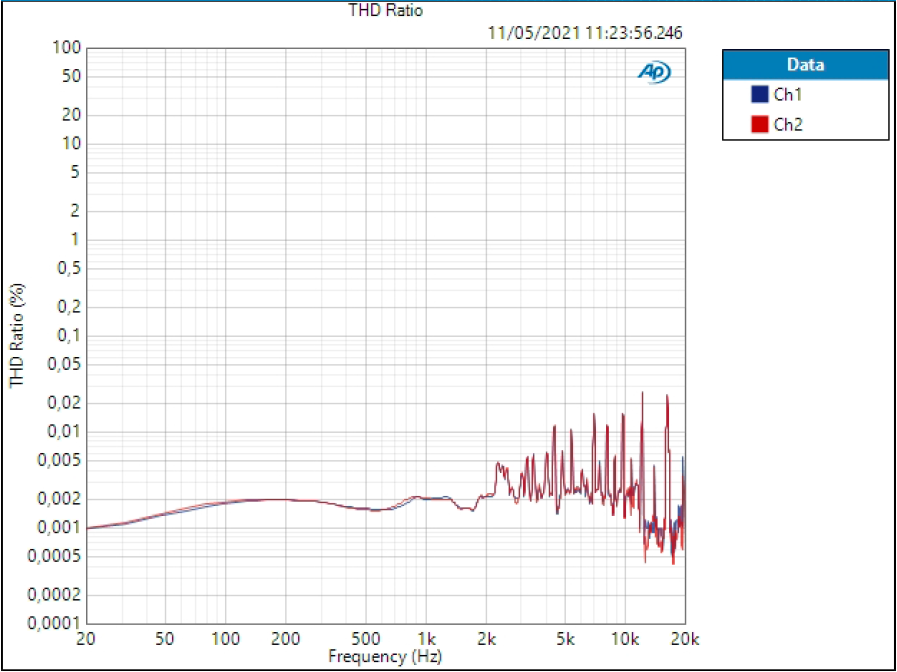897x672 pixels.
Task: Click the 0,5 y-axis tick label
Action: [69, 269]
